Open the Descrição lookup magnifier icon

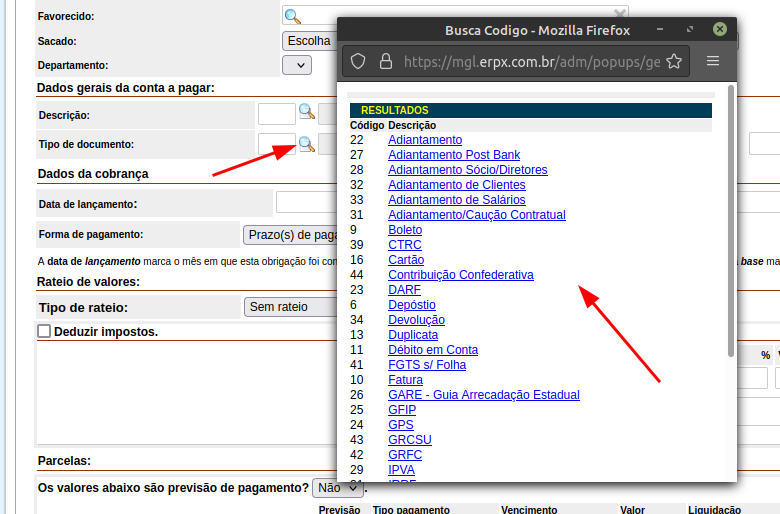point(307,113)
